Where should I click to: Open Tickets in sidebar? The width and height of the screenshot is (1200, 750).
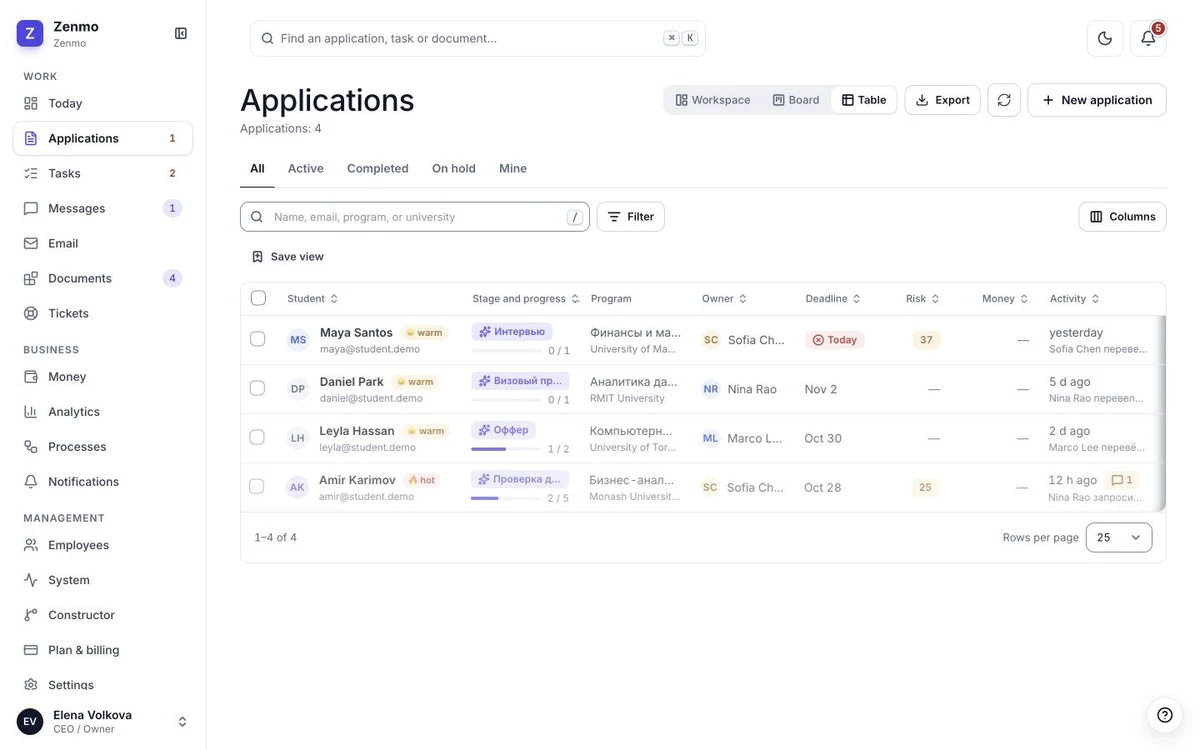[102, 313]
